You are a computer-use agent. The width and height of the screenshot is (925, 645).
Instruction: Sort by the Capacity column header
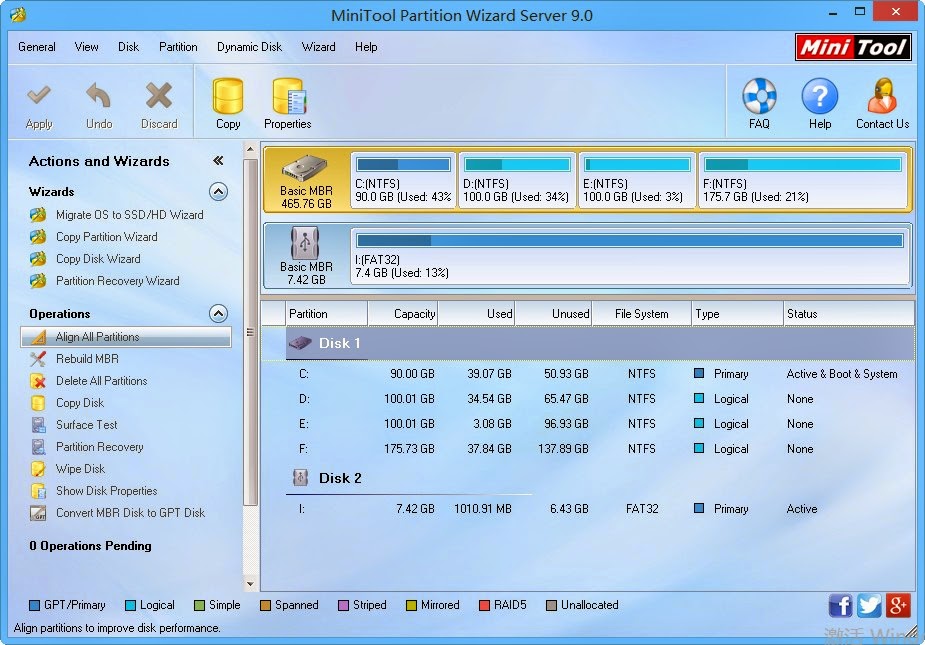[402, 314]
